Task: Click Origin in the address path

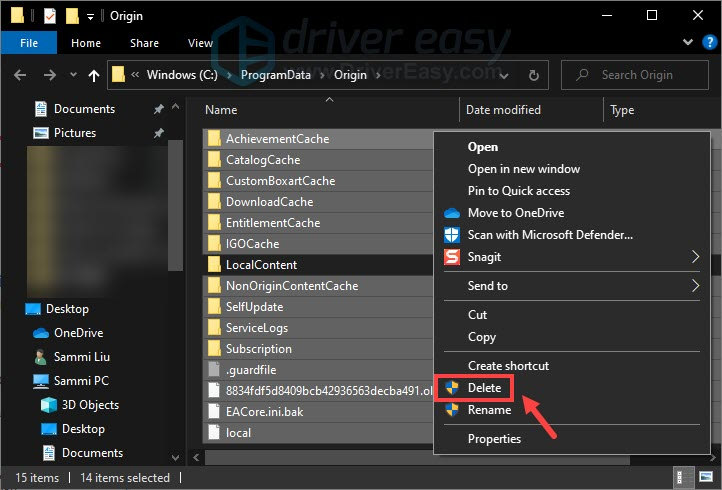Action: (350, 75)
